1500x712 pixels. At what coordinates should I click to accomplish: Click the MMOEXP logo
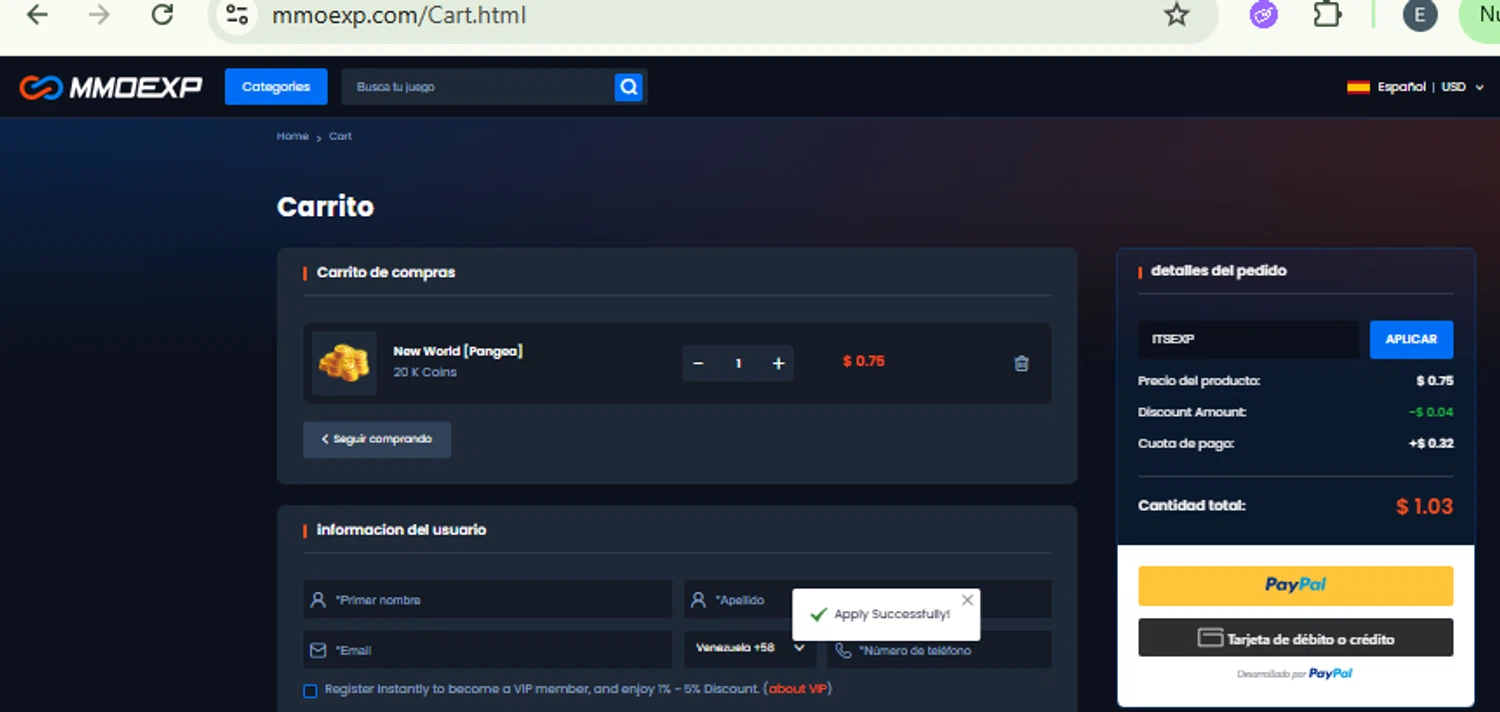pyautogui.click(x=111, y=87)
